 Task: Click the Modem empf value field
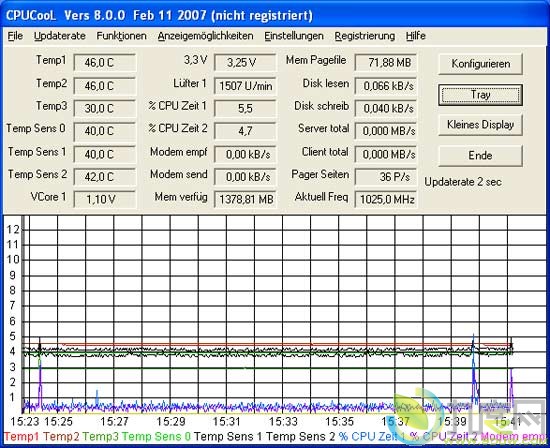pos(245,154)
